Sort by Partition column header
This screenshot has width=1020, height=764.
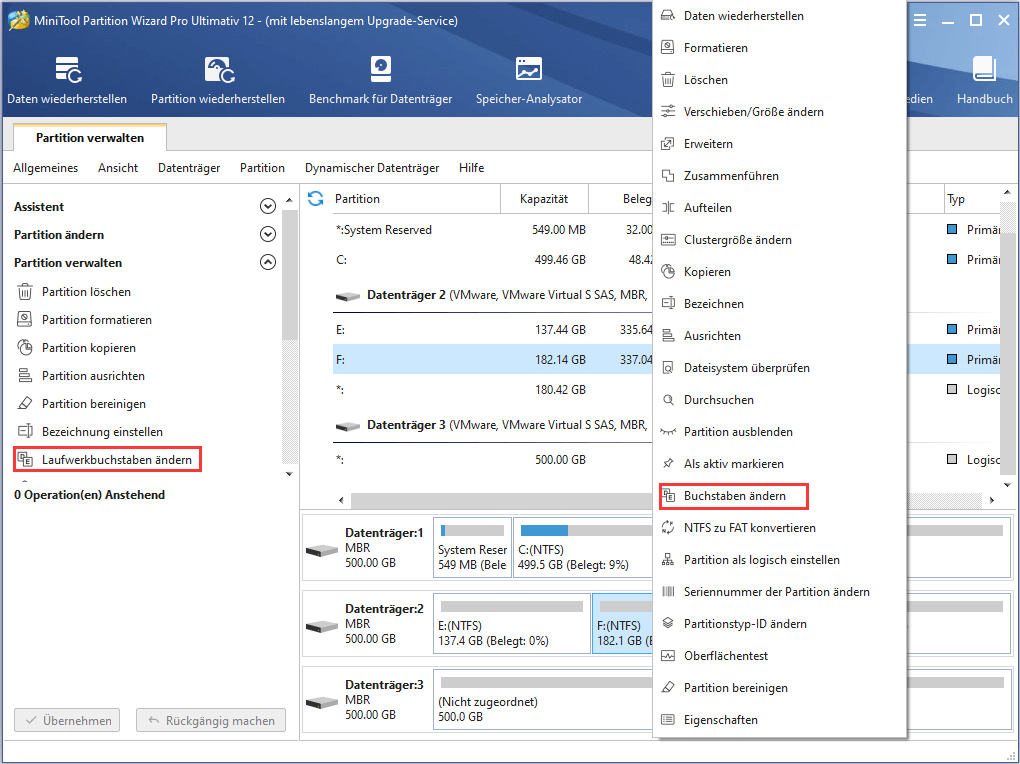[416, 199]
